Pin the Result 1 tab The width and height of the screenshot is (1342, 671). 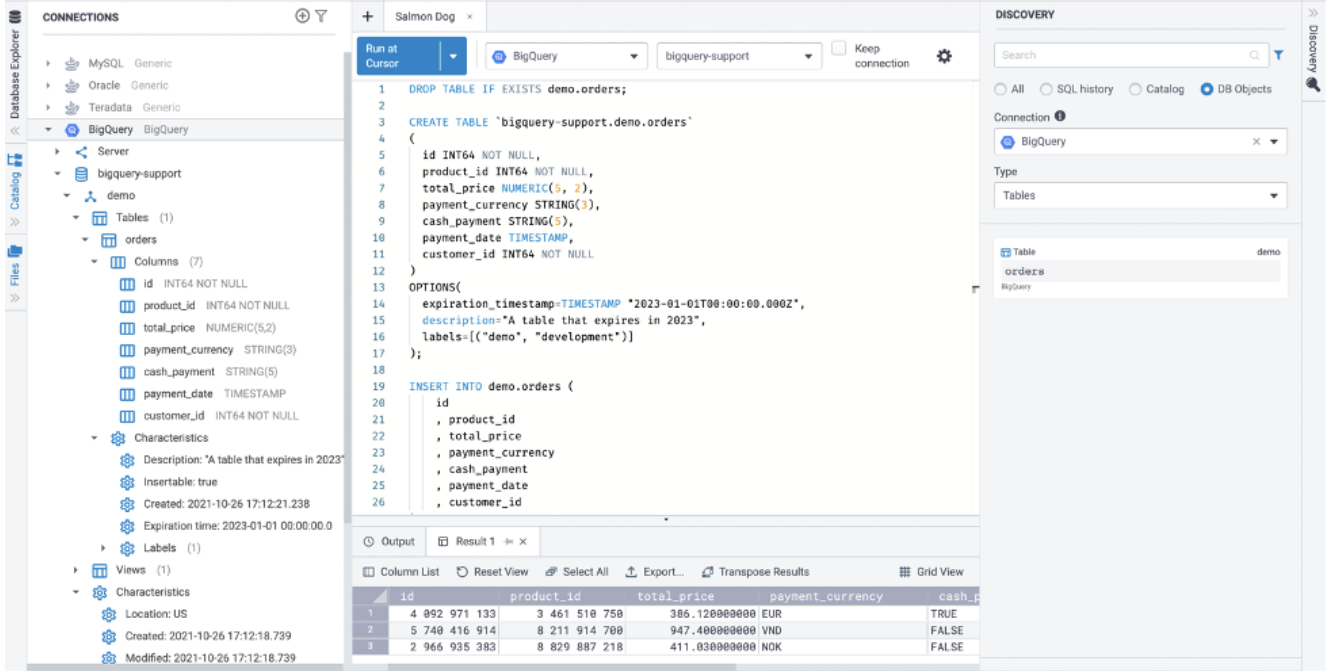click(507, 541)
